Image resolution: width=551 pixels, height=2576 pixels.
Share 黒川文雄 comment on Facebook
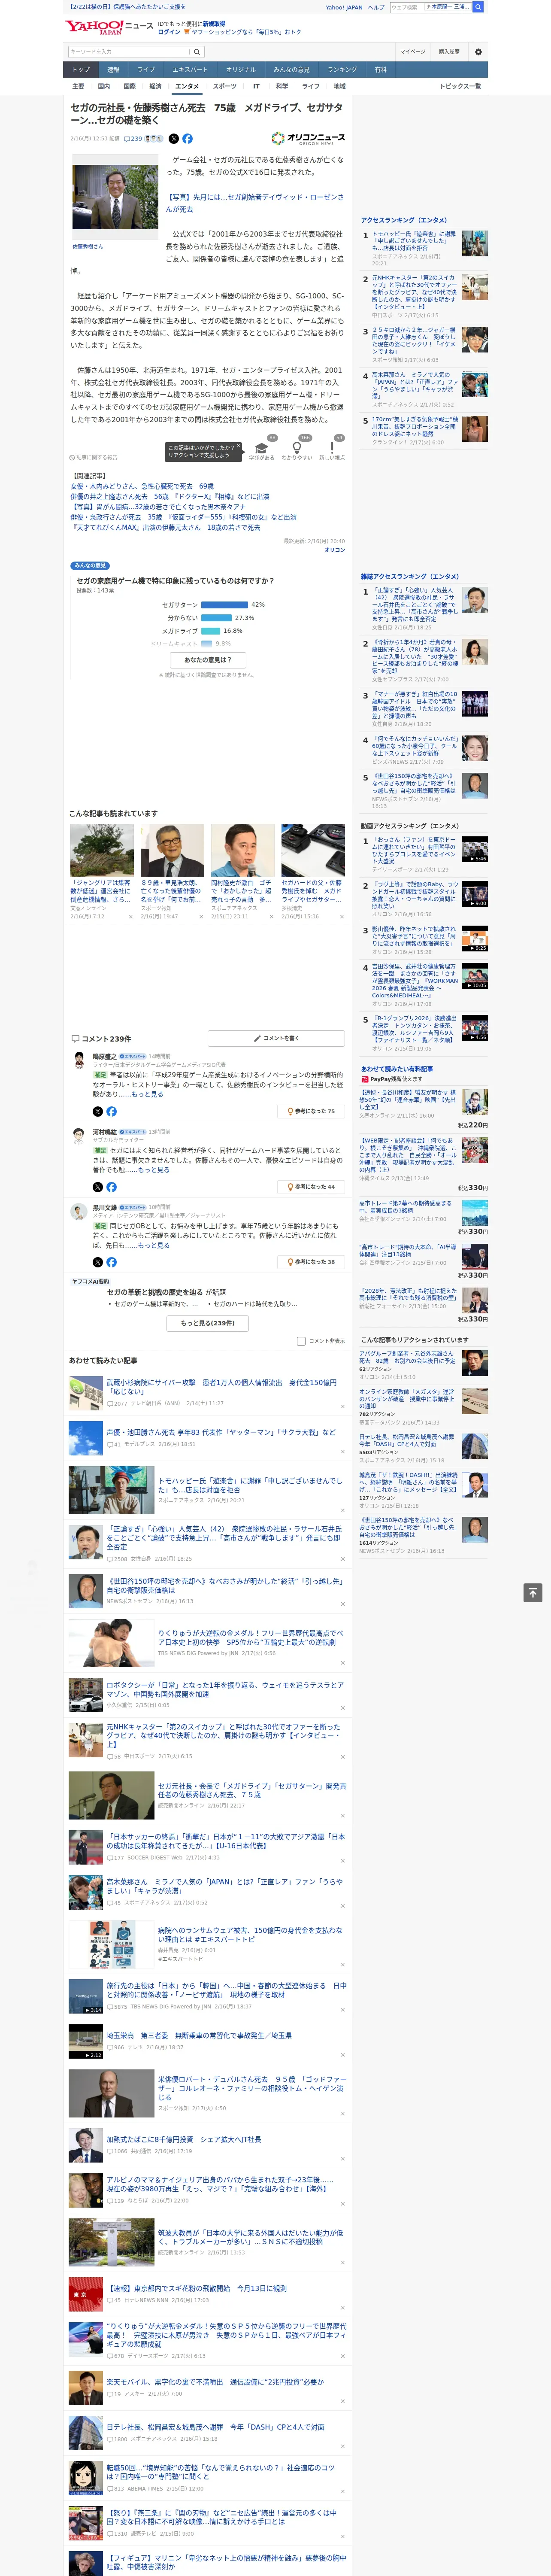[x=111, y=1262]
